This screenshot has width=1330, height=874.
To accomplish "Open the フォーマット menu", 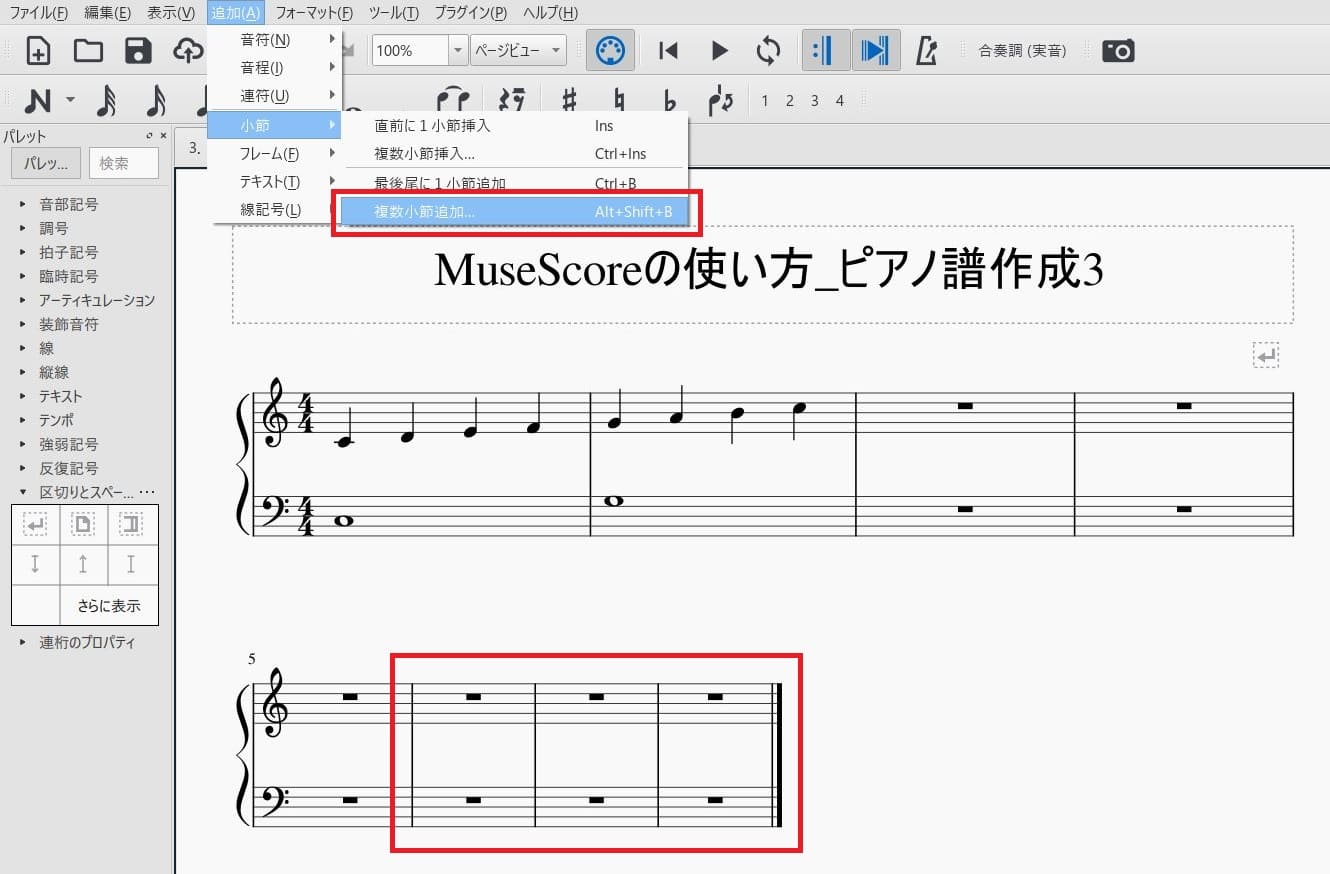I will (x=313, y=13).
